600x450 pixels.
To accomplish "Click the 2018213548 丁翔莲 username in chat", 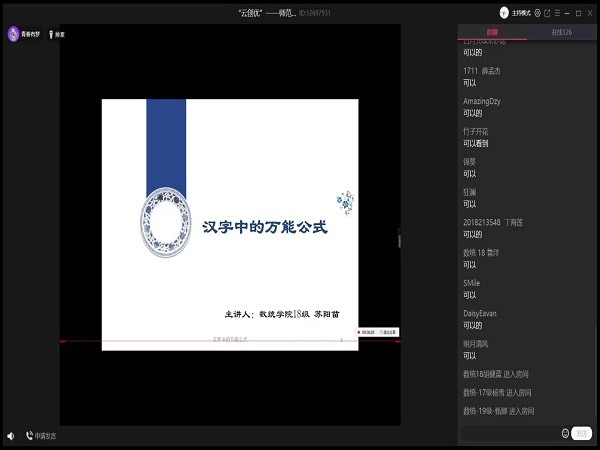I will pyautogui.click(x=493, y=222).
